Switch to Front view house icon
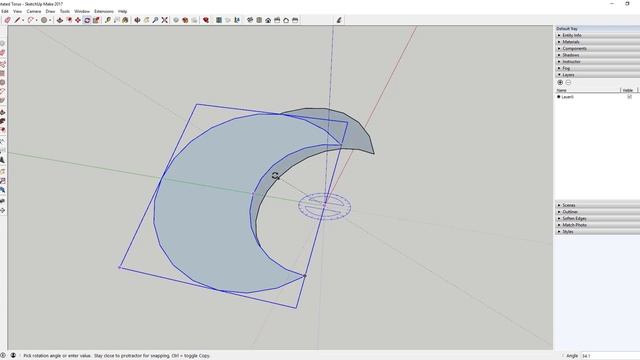This screenshot has height=360, width=640. coord(268,20)
